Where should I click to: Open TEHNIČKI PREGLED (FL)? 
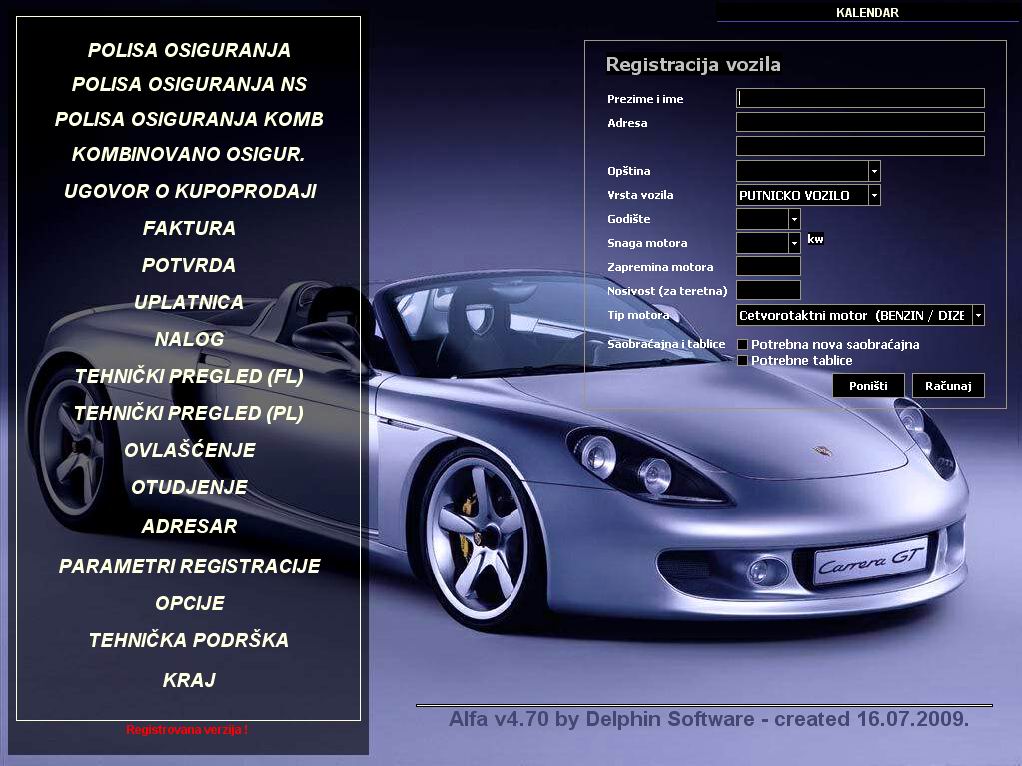189,376
